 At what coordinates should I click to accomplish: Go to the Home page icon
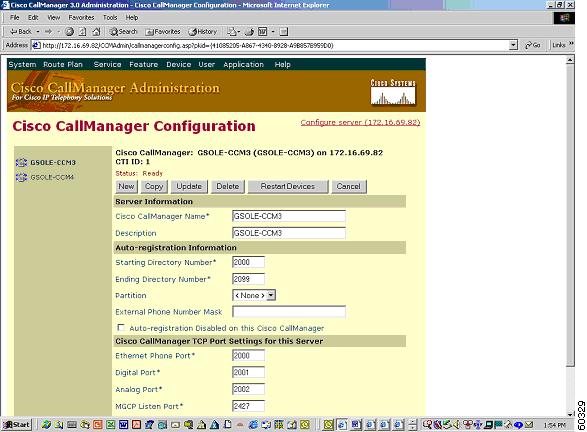pyautogui.click(x=96, y=32)
